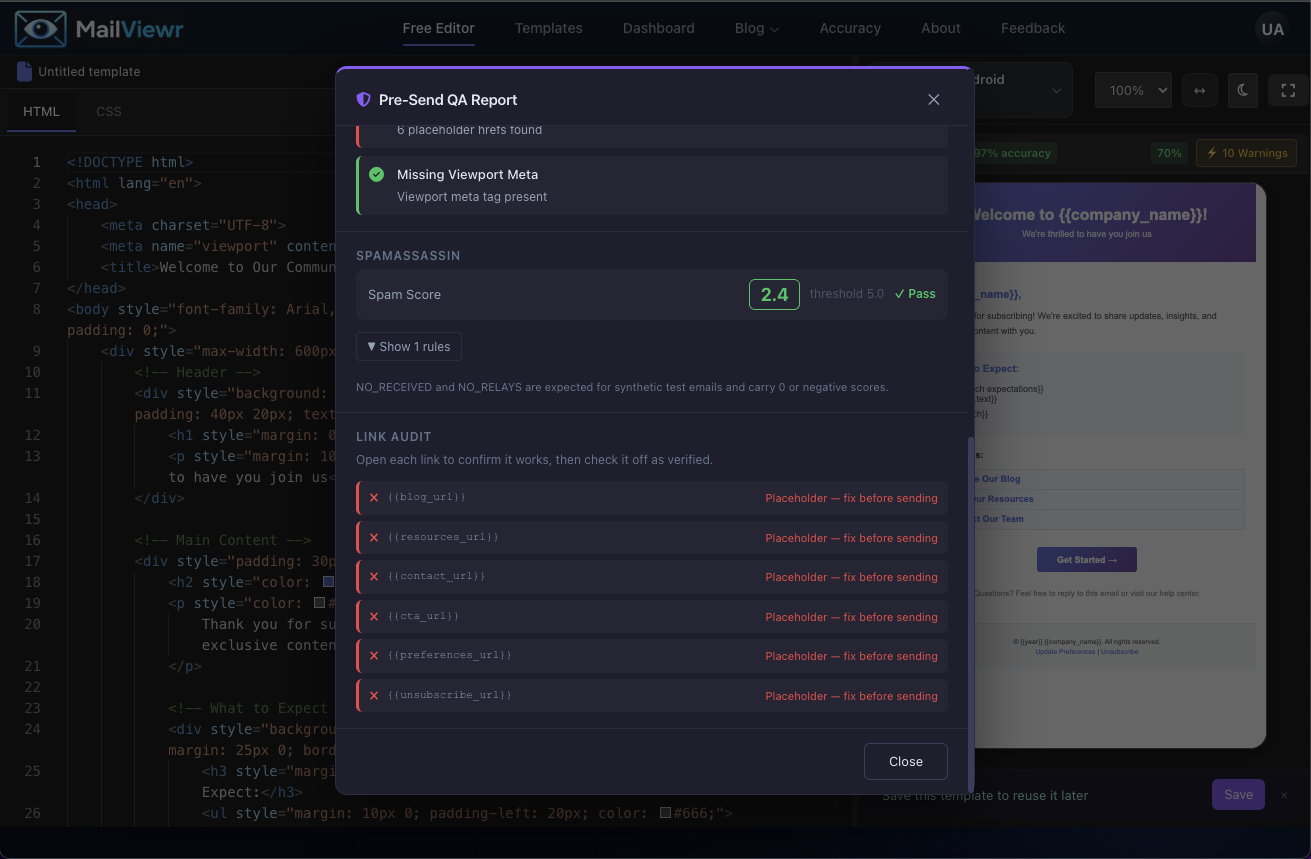This screenshot has width=1311, height=859.
Task: Click the purple Save button
Action: tap(1238, 795)
